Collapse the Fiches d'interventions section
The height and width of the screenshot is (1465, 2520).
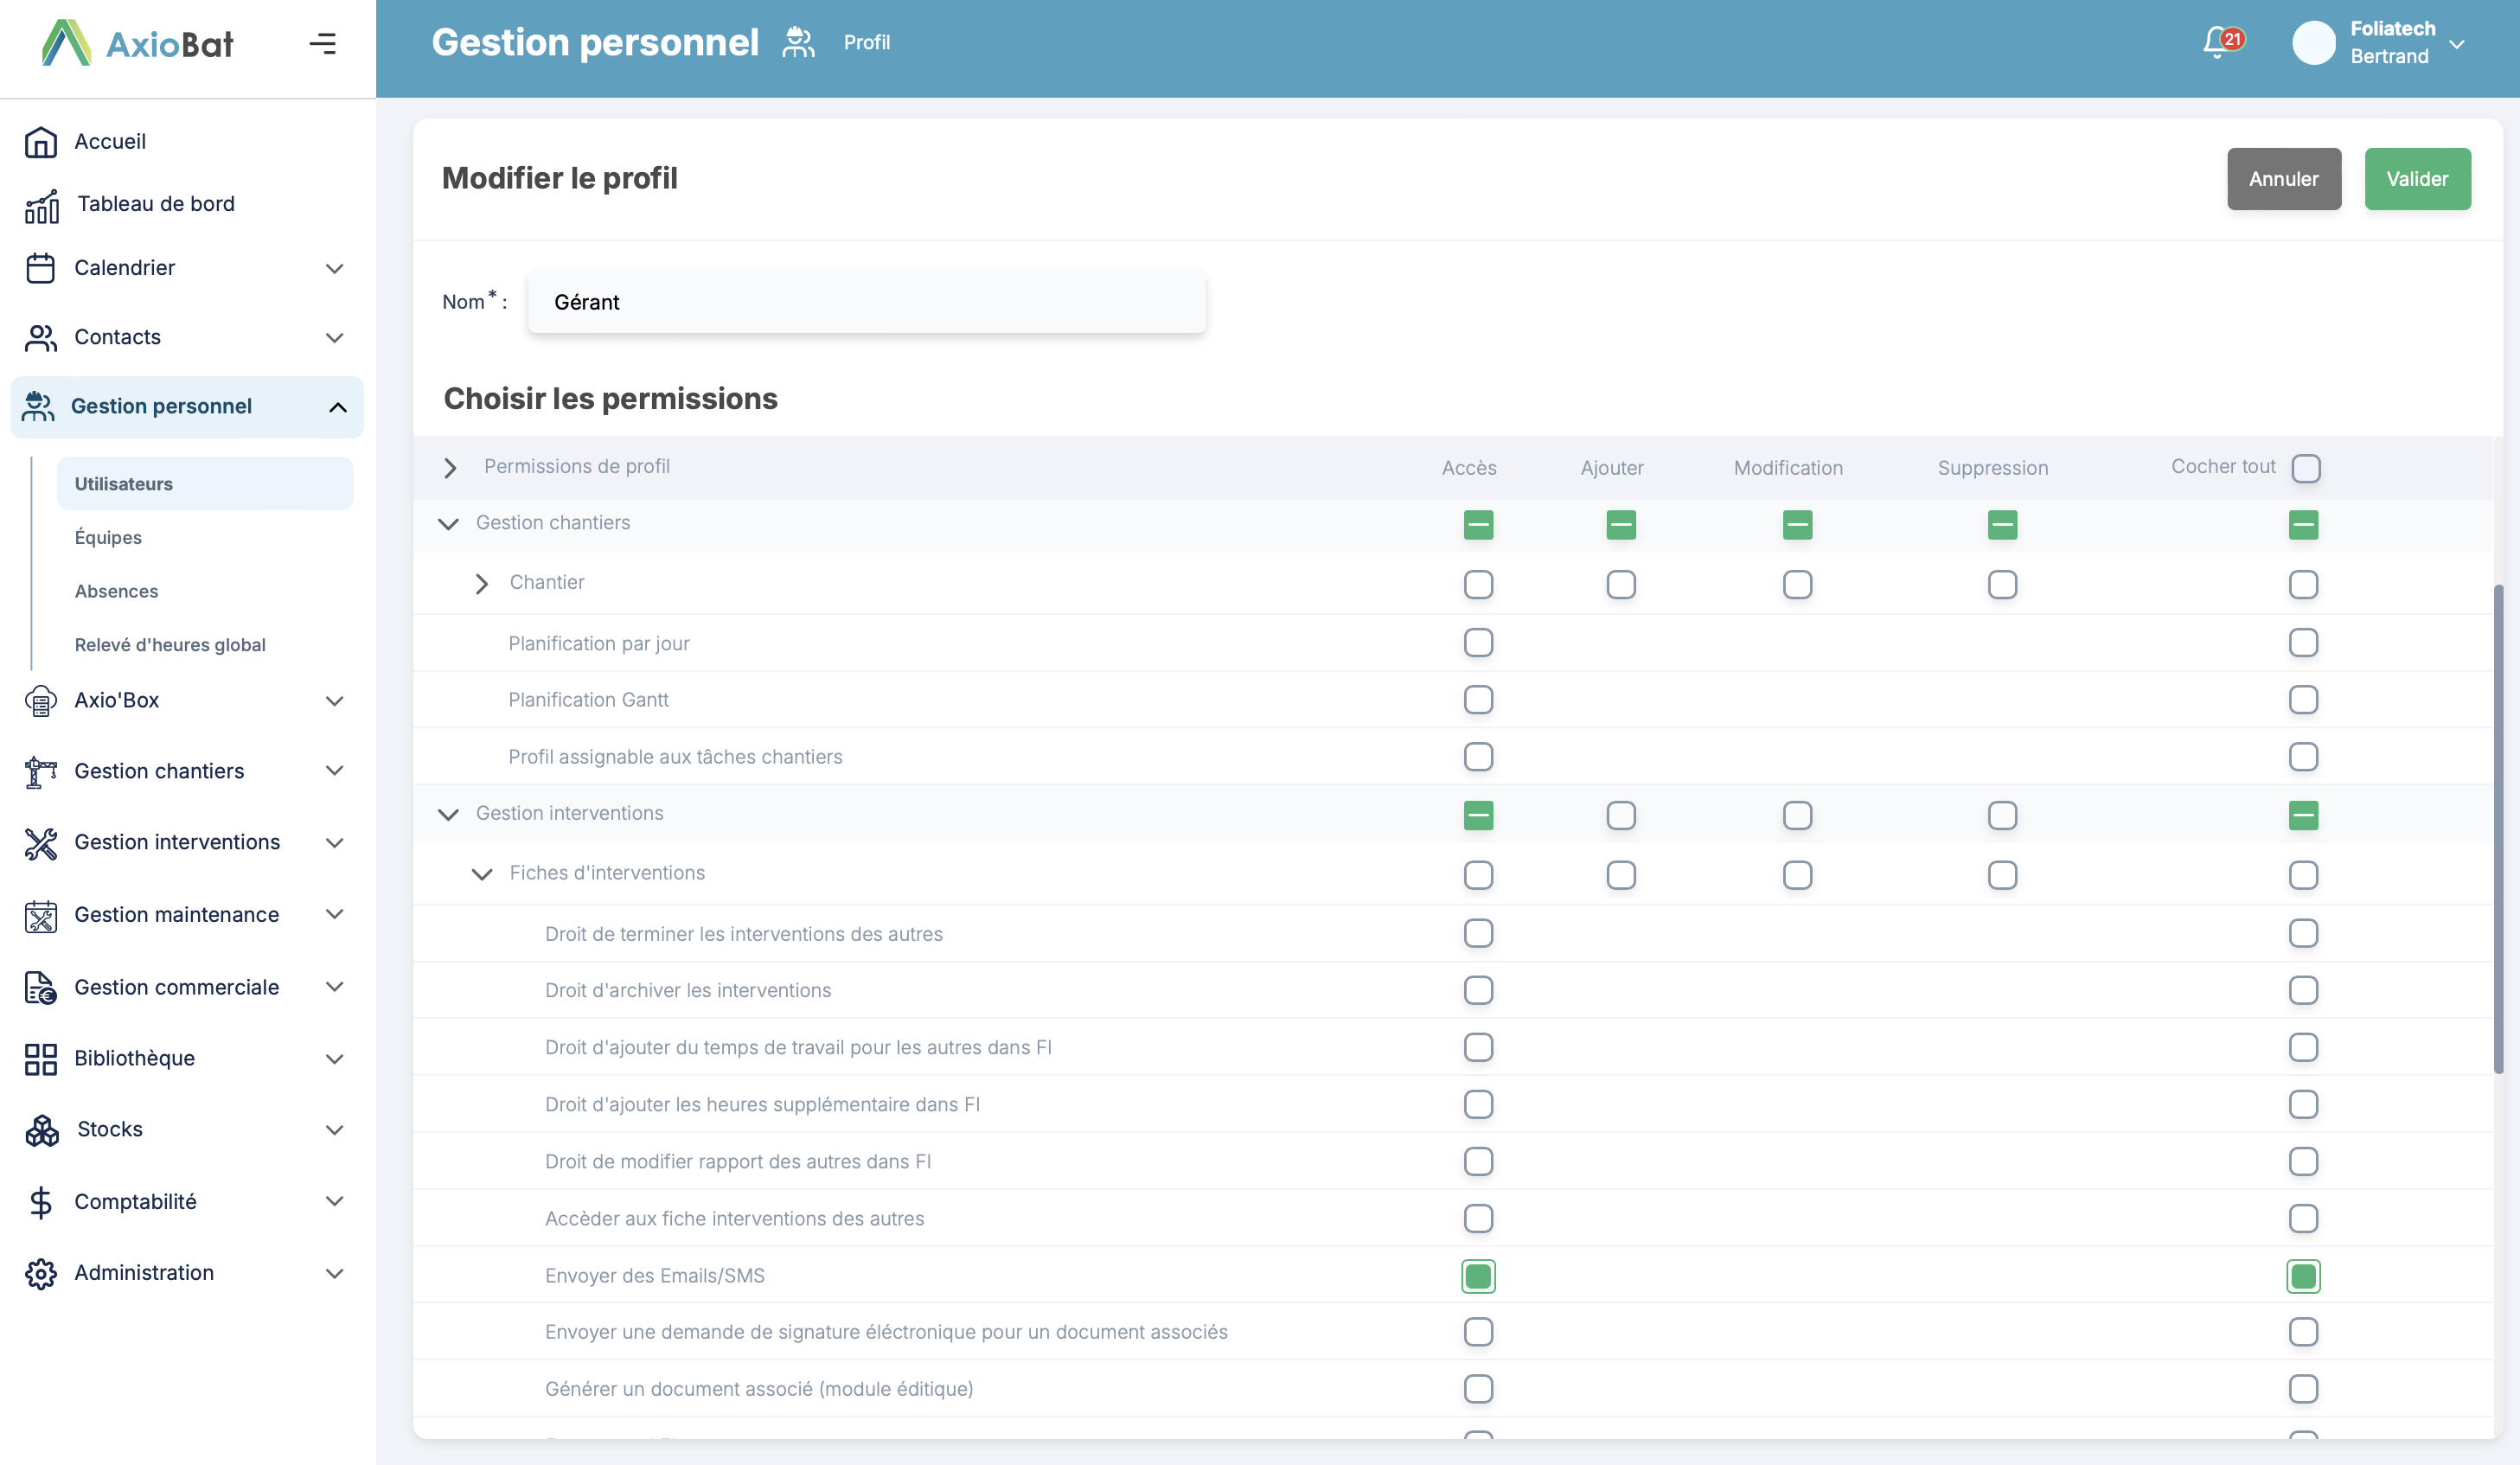(482, 874)
